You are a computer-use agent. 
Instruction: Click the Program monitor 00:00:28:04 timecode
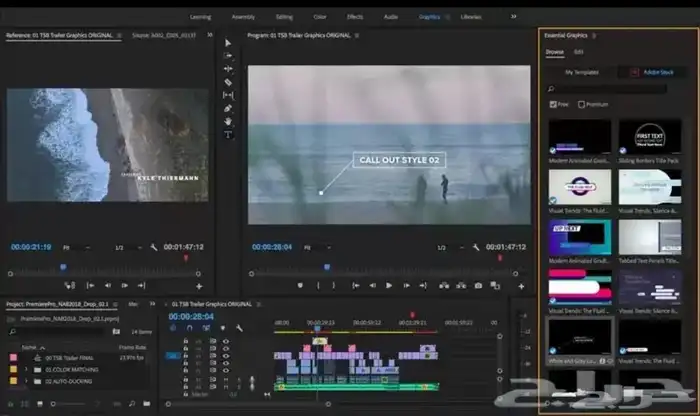tap(272, 247)
